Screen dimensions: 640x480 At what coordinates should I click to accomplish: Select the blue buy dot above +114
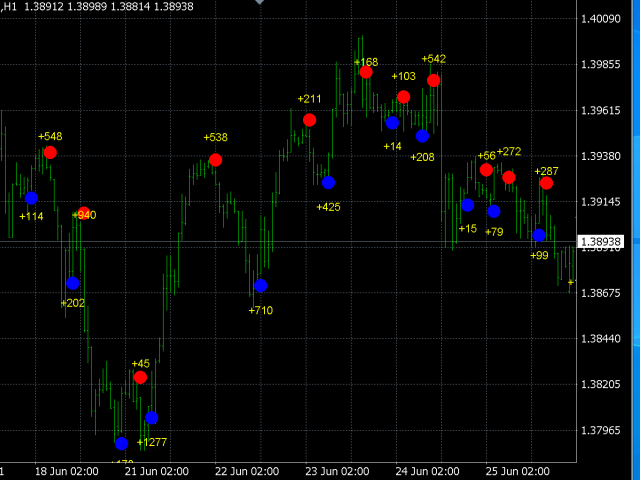31,198
